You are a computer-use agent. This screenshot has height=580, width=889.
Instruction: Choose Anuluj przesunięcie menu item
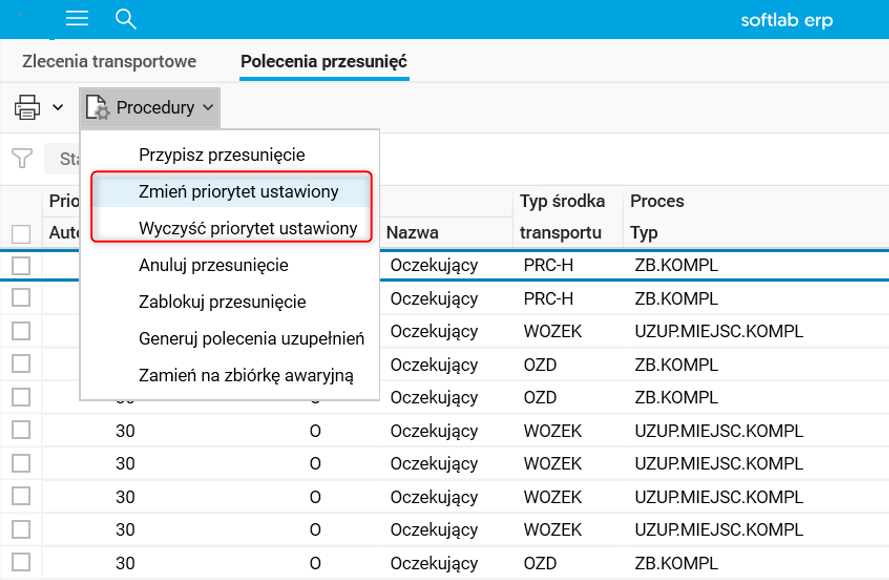coord(214,265)
